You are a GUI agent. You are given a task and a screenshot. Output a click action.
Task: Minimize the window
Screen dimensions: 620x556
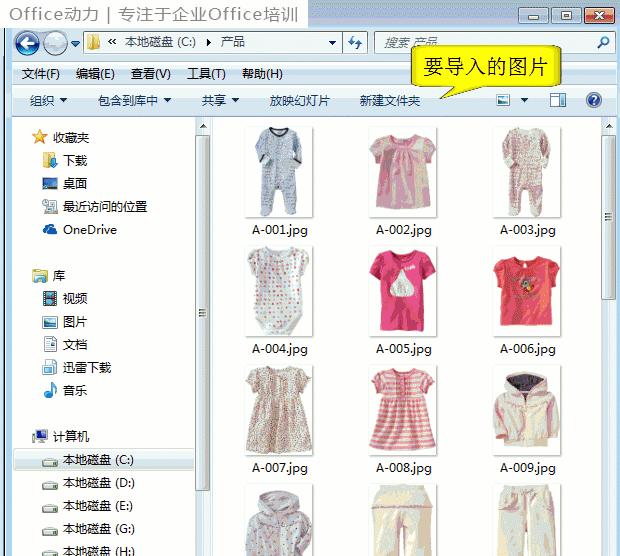click(533, 16)
